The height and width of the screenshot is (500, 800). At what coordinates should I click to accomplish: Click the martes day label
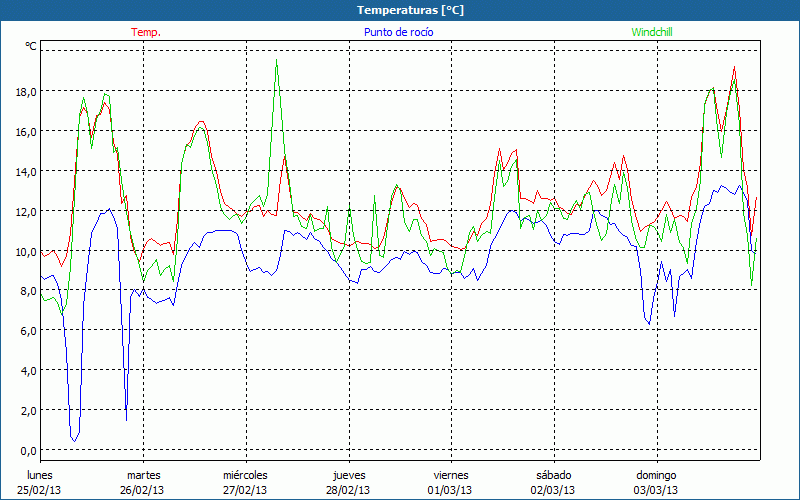pos(143,475)
